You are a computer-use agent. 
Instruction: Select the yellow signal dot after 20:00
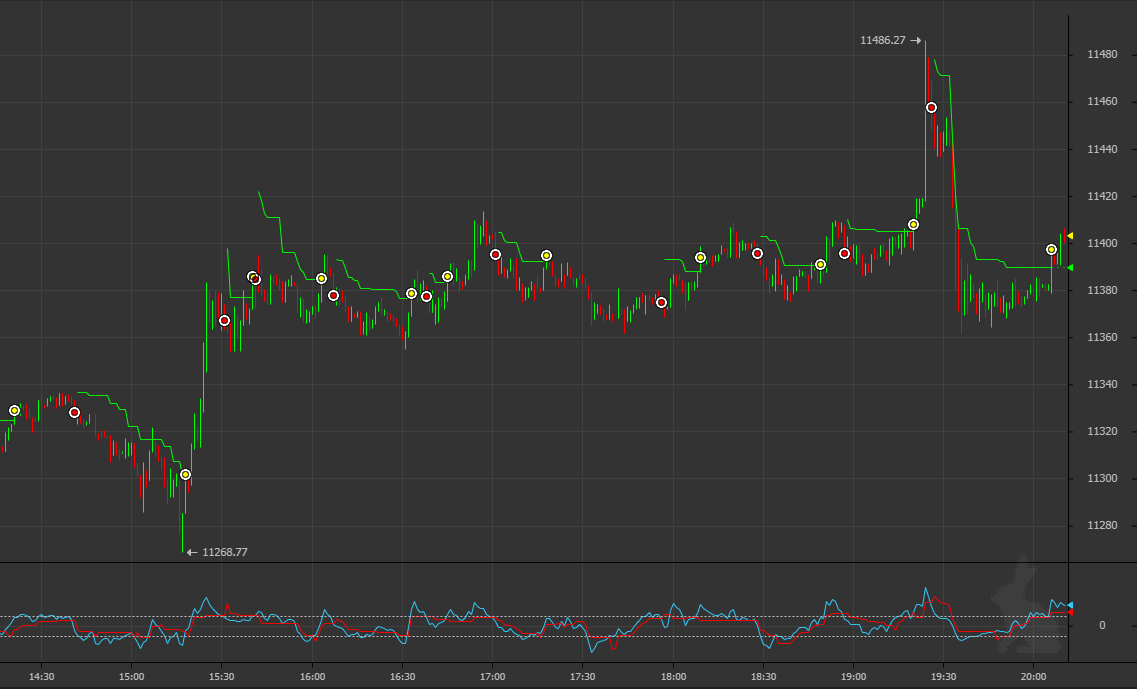[x=1051, y=249]
